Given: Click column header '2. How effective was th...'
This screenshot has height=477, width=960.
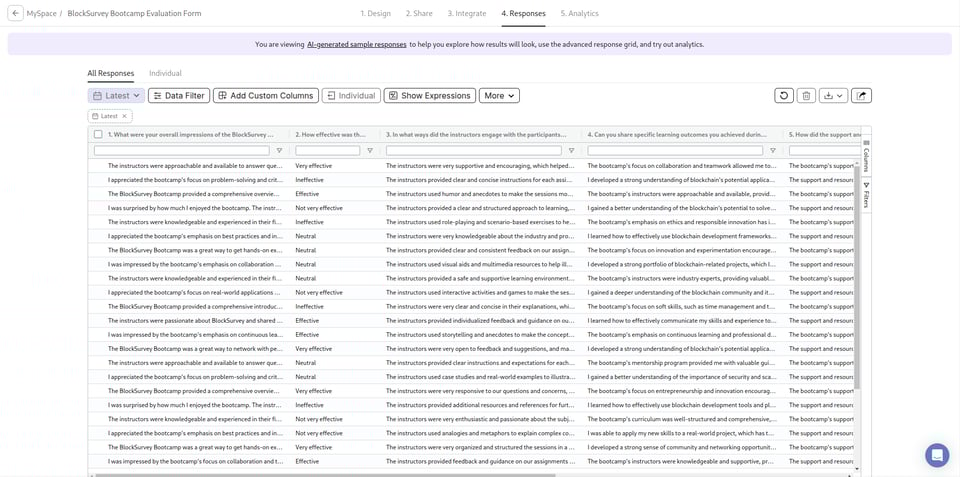Looking at the screenshot, I should [x=330, y=134].
